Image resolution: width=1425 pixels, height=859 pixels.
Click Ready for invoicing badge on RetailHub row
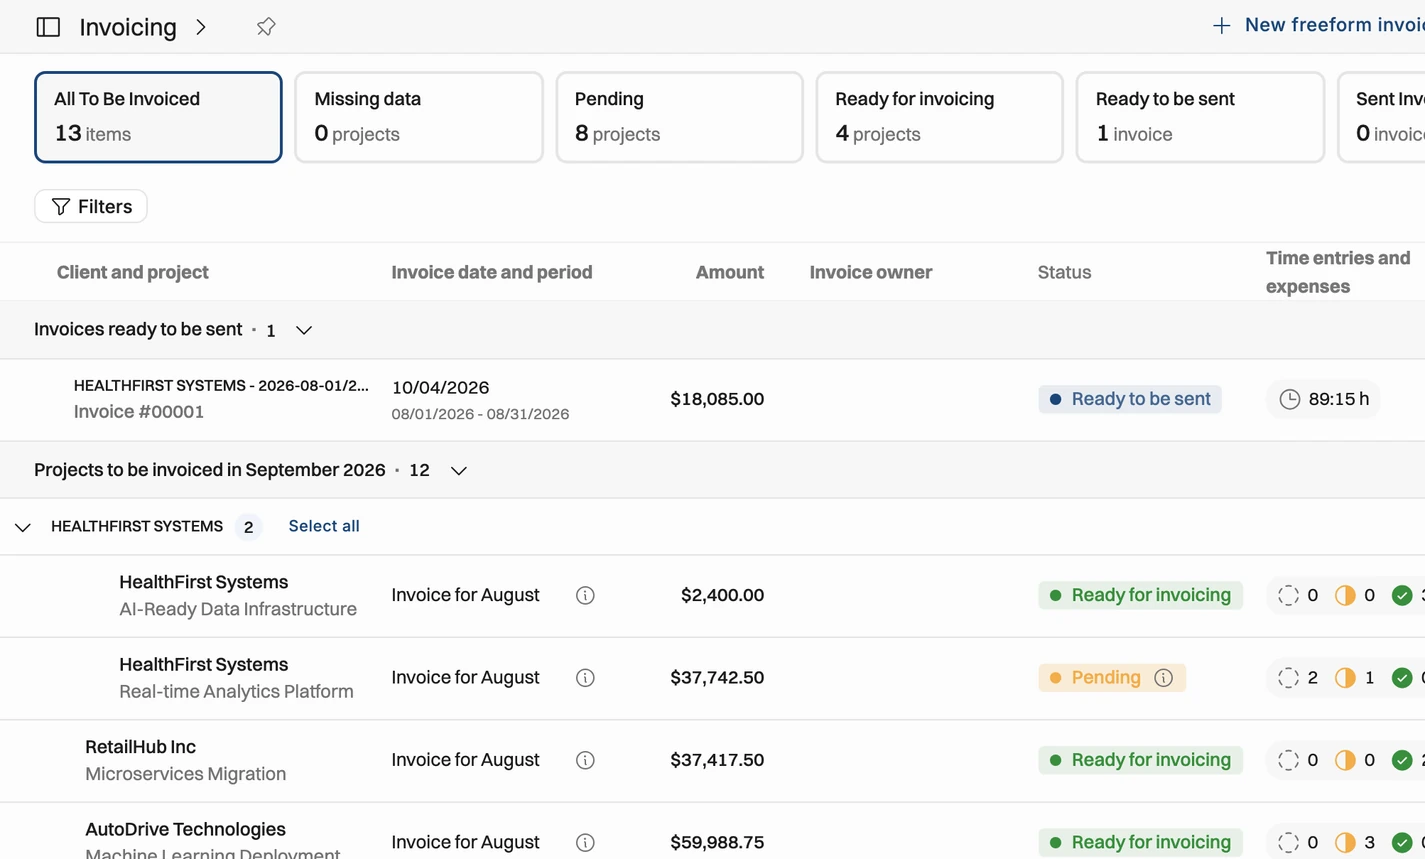[1140, 760]
